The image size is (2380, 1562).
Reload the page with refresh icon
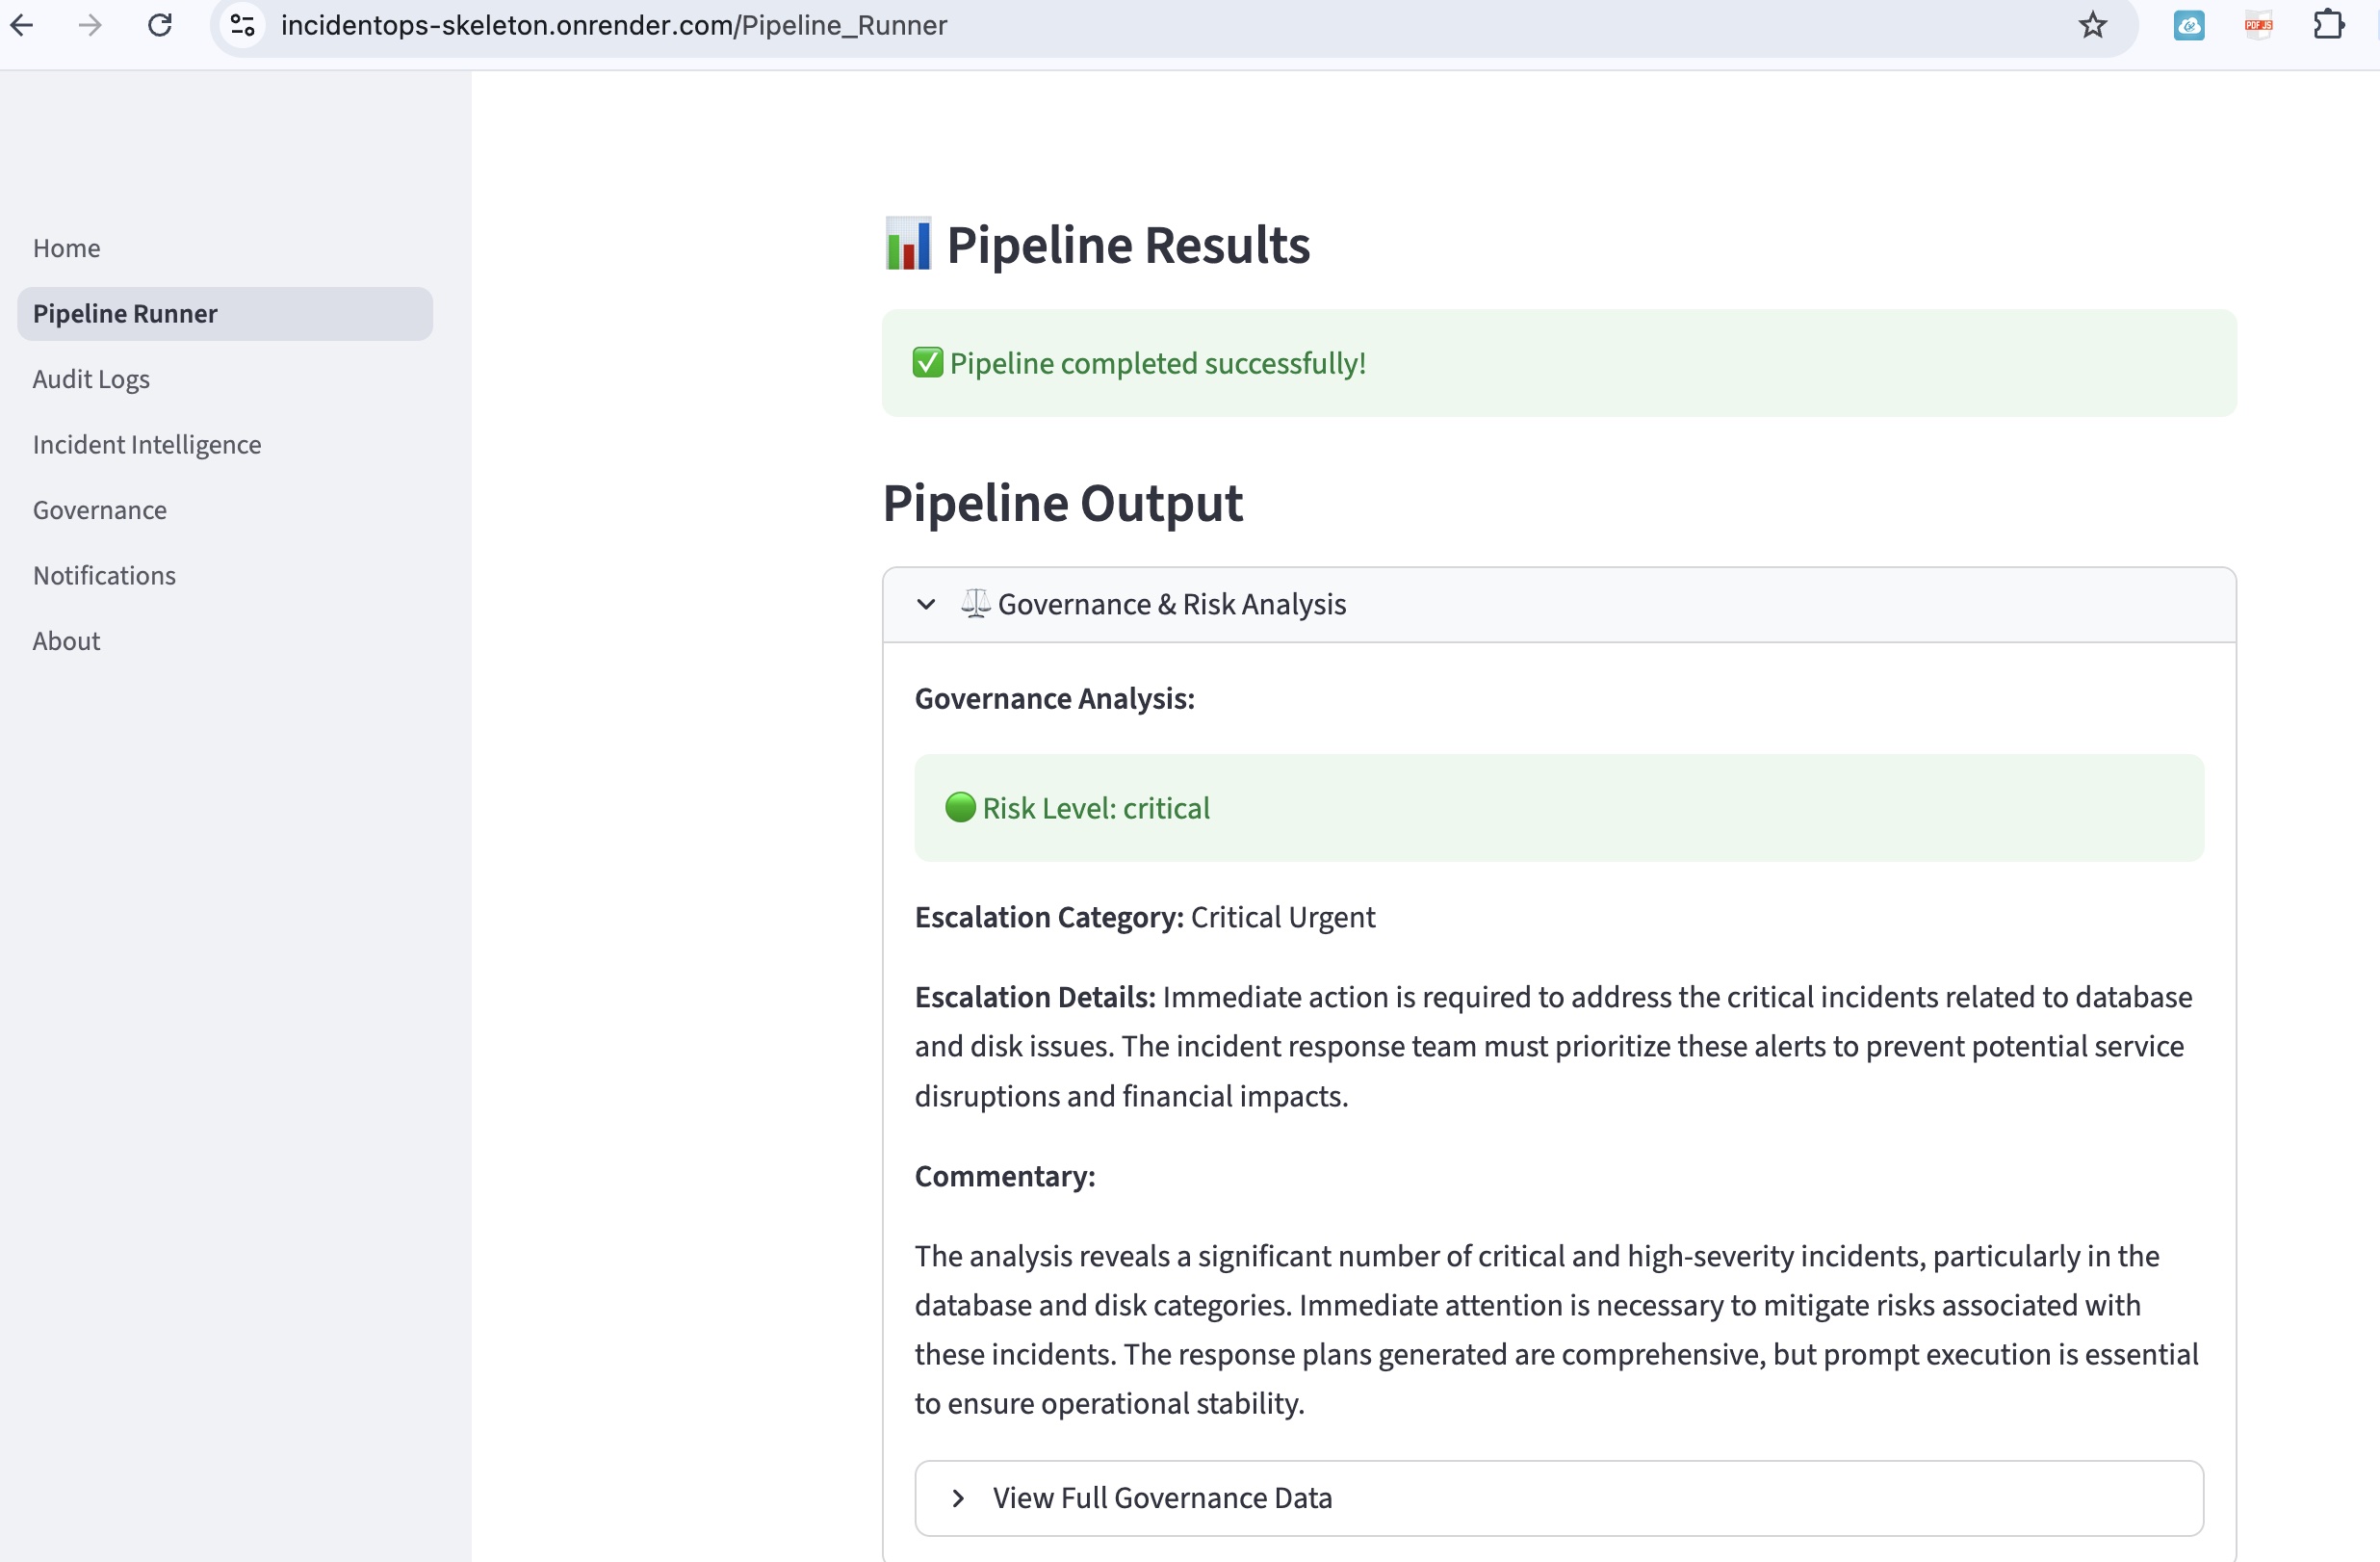(160, 25)
